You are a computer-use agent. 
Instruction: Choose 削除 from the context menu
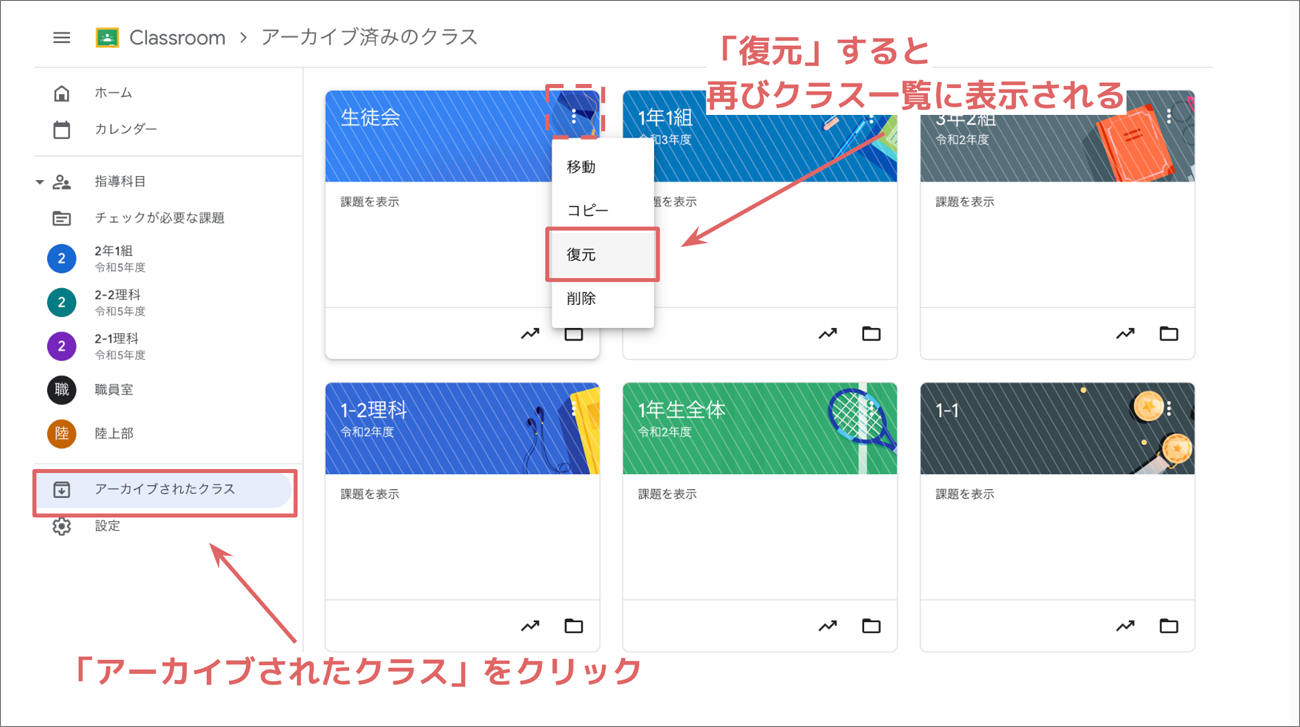click(x=603, y=299)
